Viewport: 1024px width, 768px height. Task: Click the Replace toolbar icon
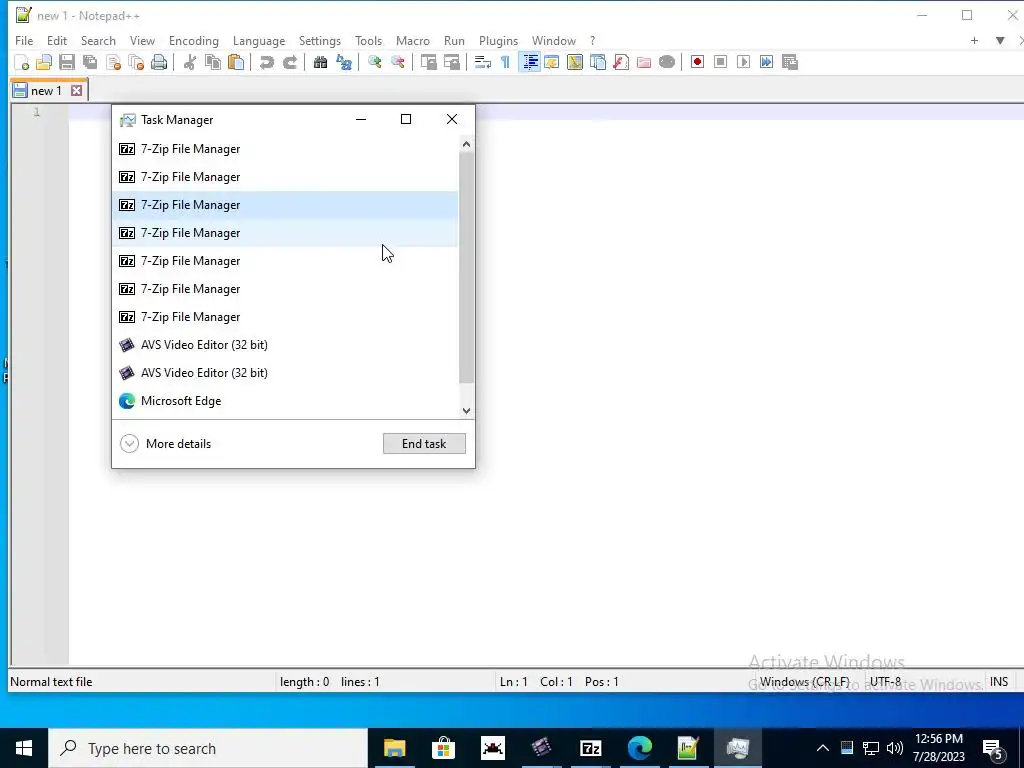(x=344, y=62)
